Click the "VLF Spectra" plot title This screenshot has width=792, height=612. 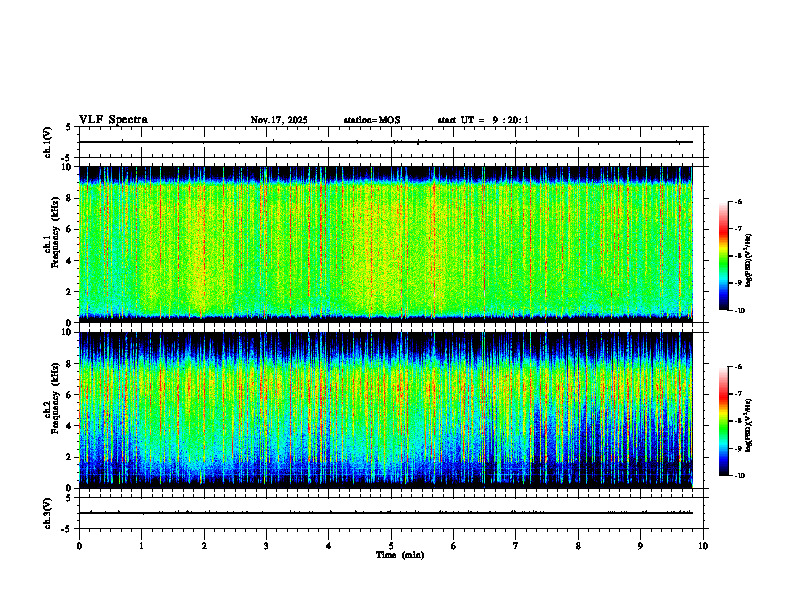point(113,120)
